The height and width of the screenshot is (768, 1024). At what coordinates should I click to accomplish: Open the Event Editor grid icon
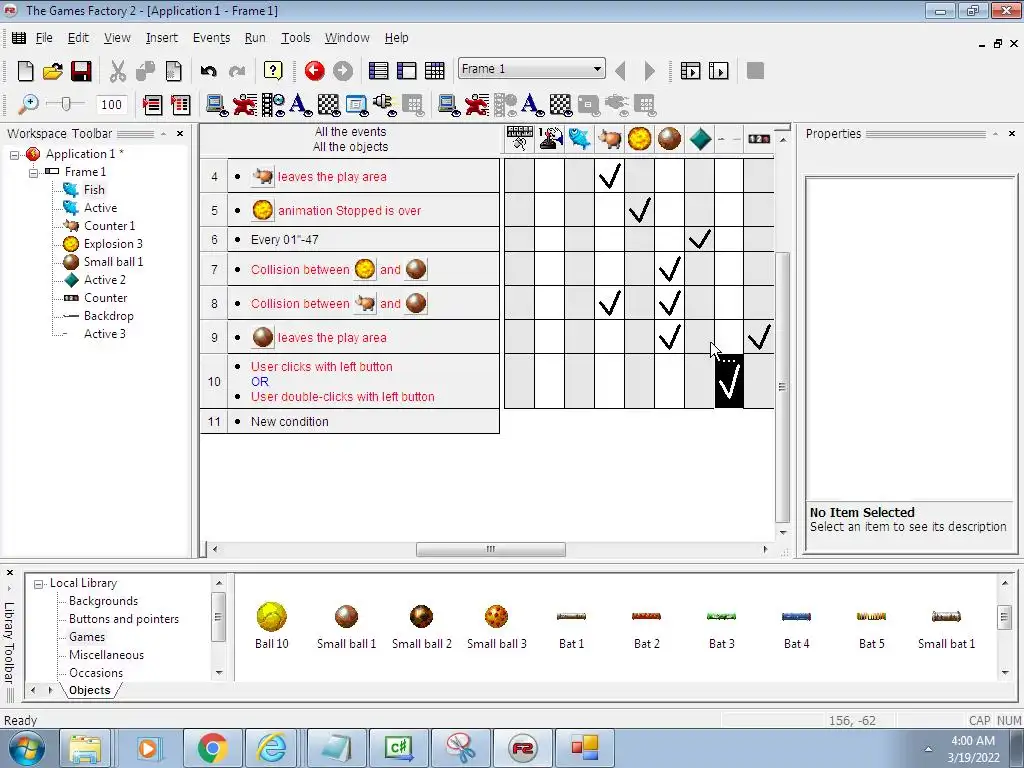[x=434, y=71]
